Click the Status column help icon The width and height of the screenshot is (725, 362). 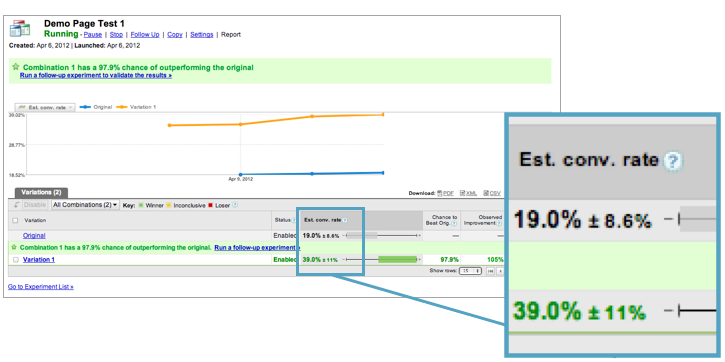(x=294, y=221)
